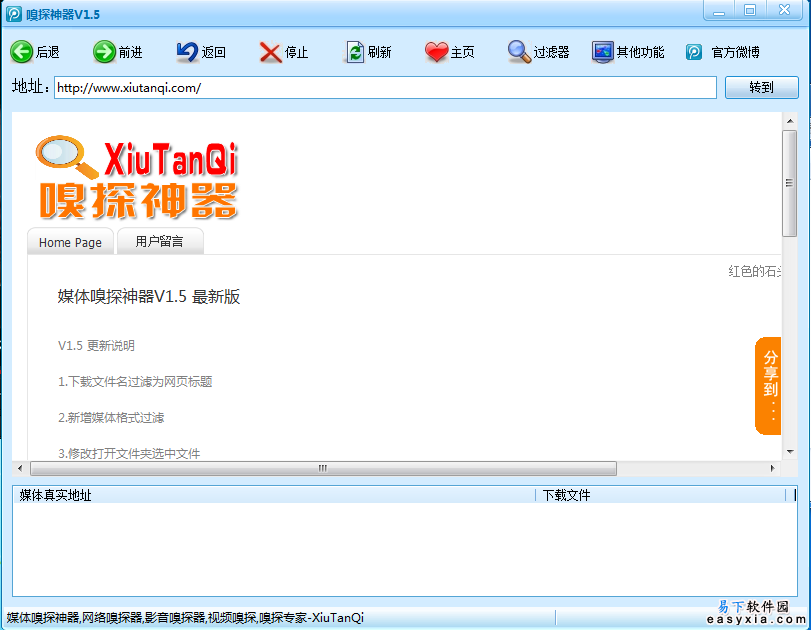Minimize the 嗅探神器V1.5 window
811x630 pixels.
pyautogui.click(x=719, y=10)
